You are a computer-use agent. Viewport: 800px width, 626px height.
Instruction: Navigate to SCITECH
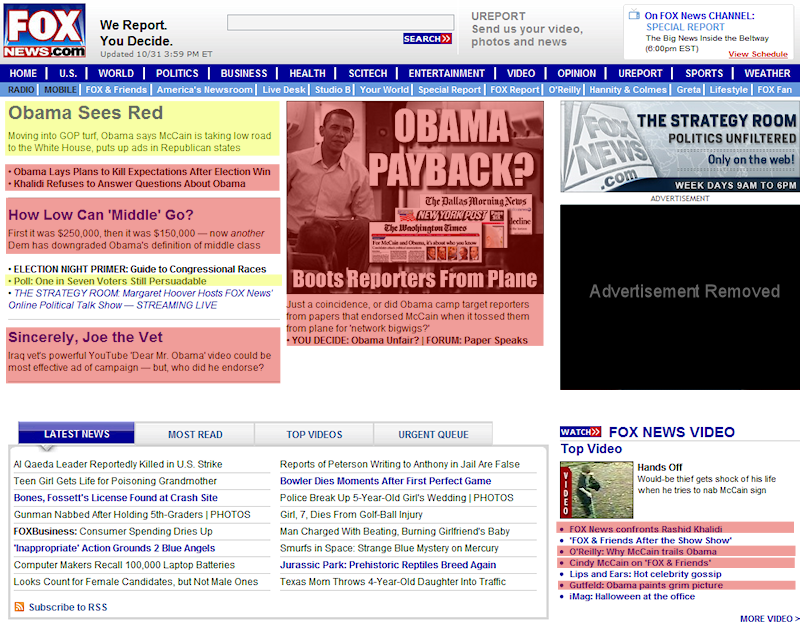point(368,73)
